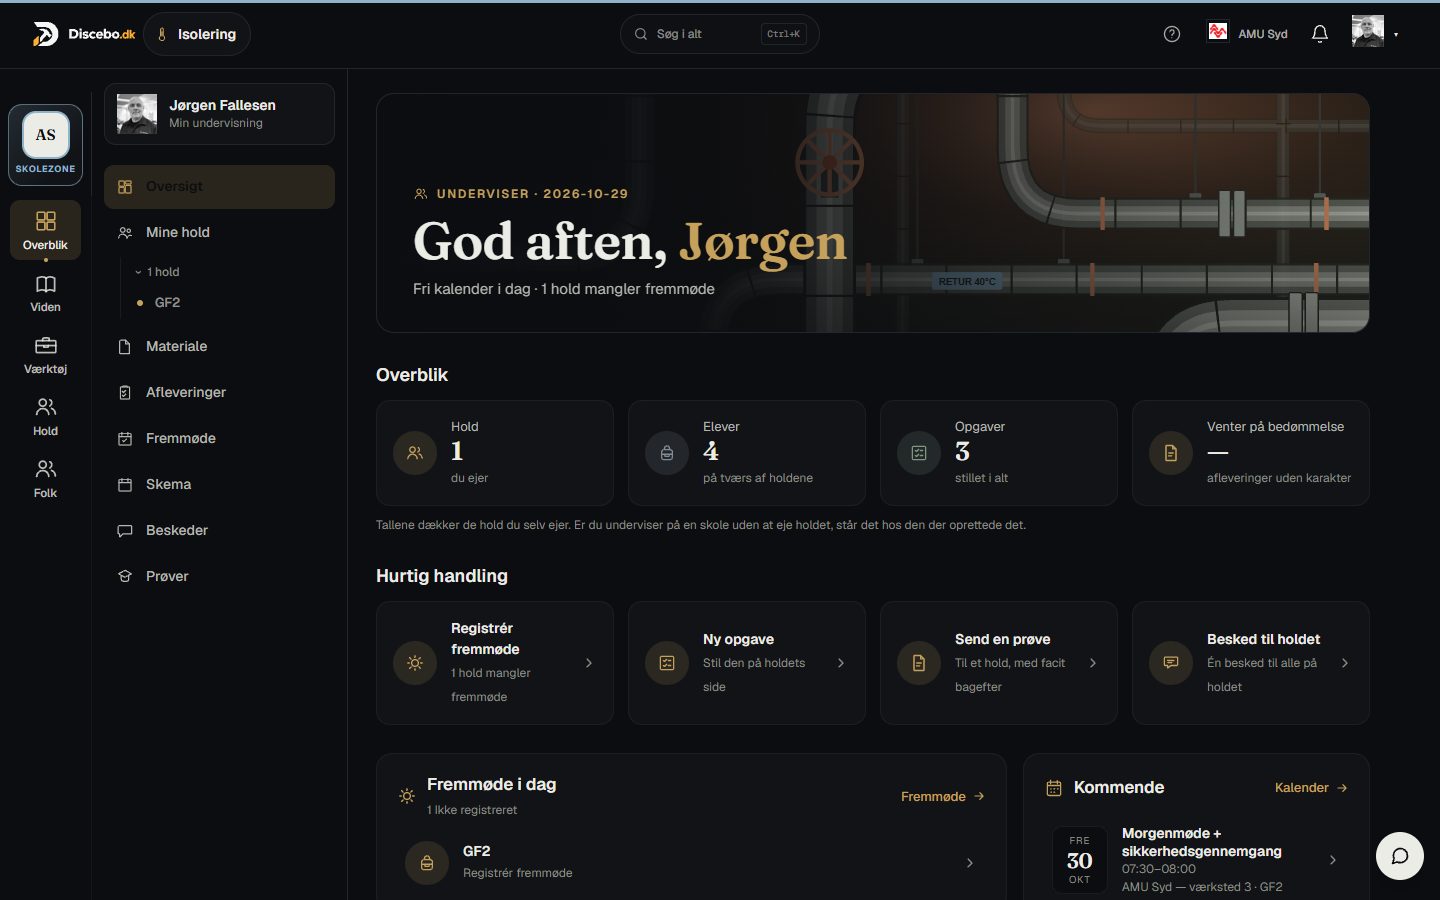This screenshot has height=900, width=1440.
Task: Click the calendar icon beside Kommende
Action: pyautogui.click(x=1054, y=788)
